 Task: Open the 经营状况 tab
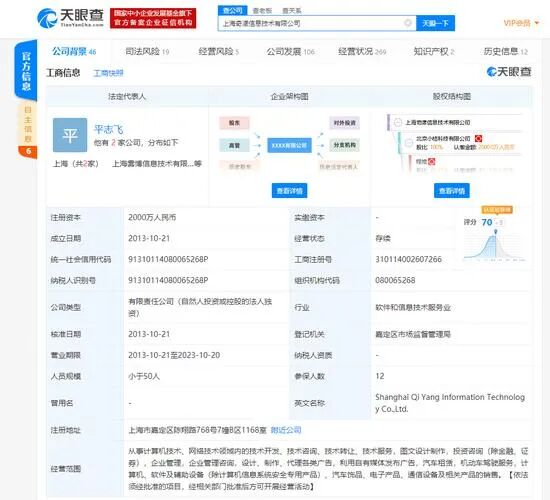362,52
